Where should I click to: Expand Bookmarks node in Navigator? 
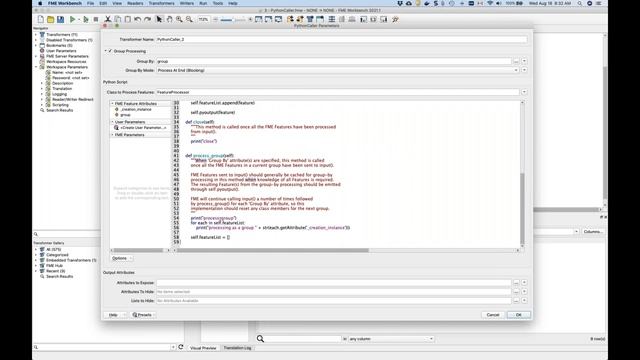pyautogui.click(x=36, y=45)
